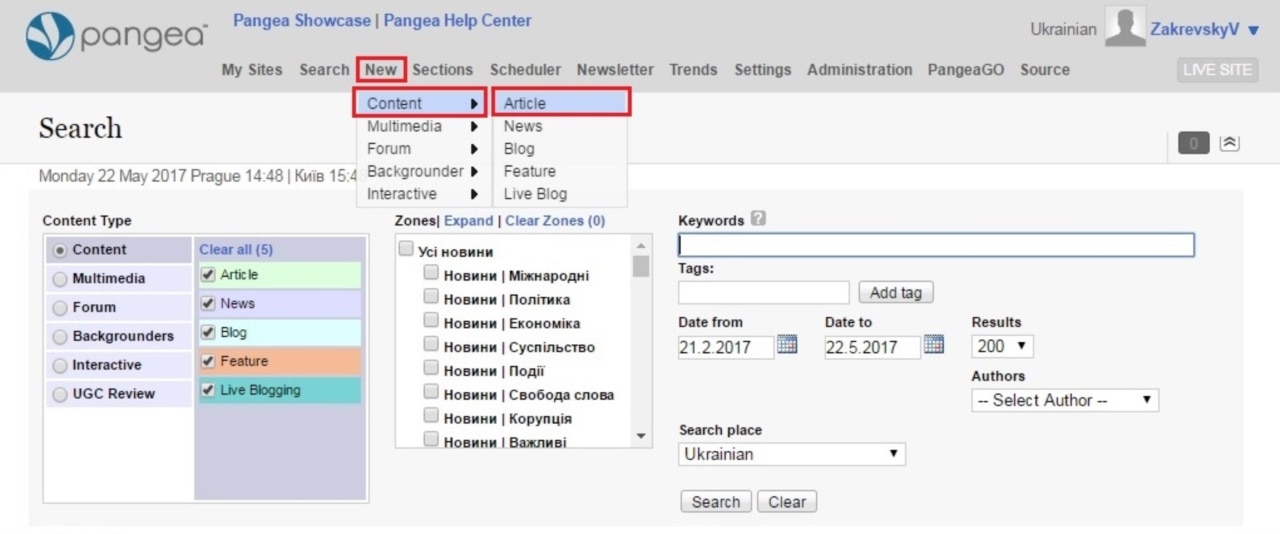
Task: Open the Date to calendar picker
Action: [x=934, y=345]
